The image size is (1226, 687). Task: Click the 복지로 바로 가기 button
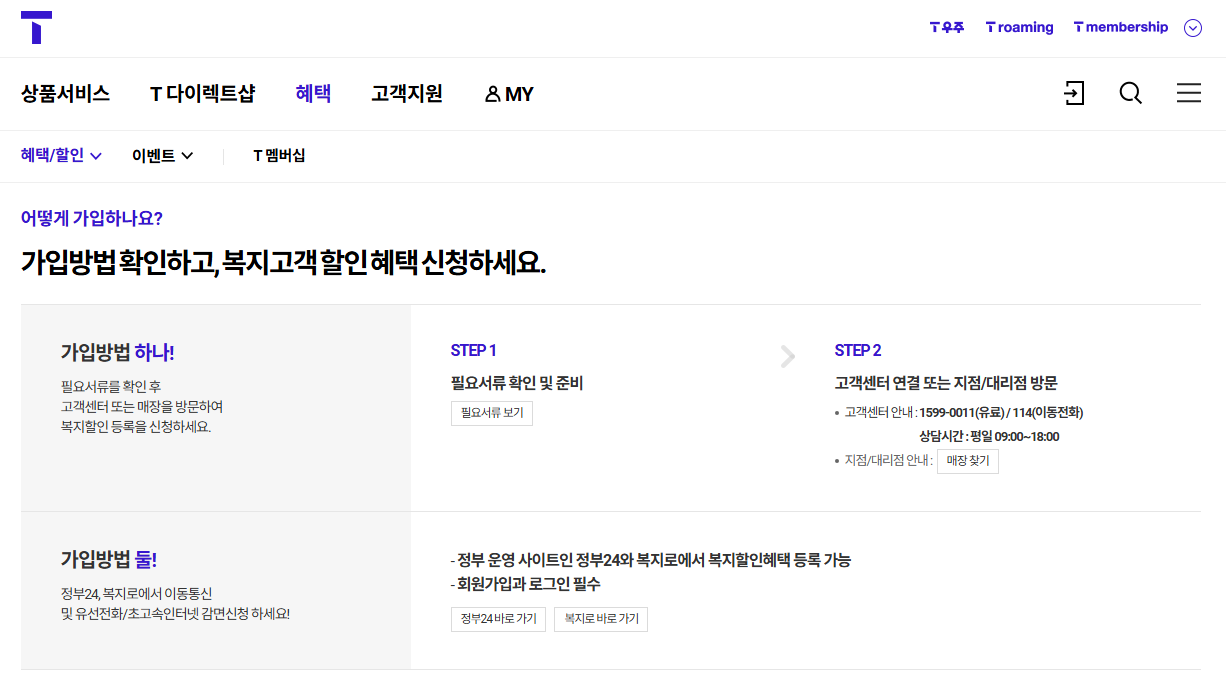(601, 619)
